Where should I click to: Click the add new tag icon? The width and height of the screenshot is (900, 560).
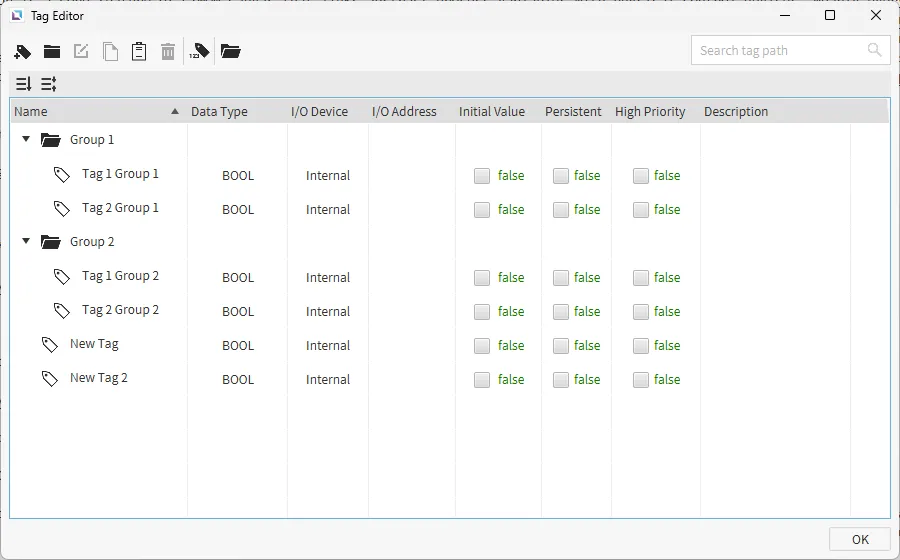(x=23, y=51)
